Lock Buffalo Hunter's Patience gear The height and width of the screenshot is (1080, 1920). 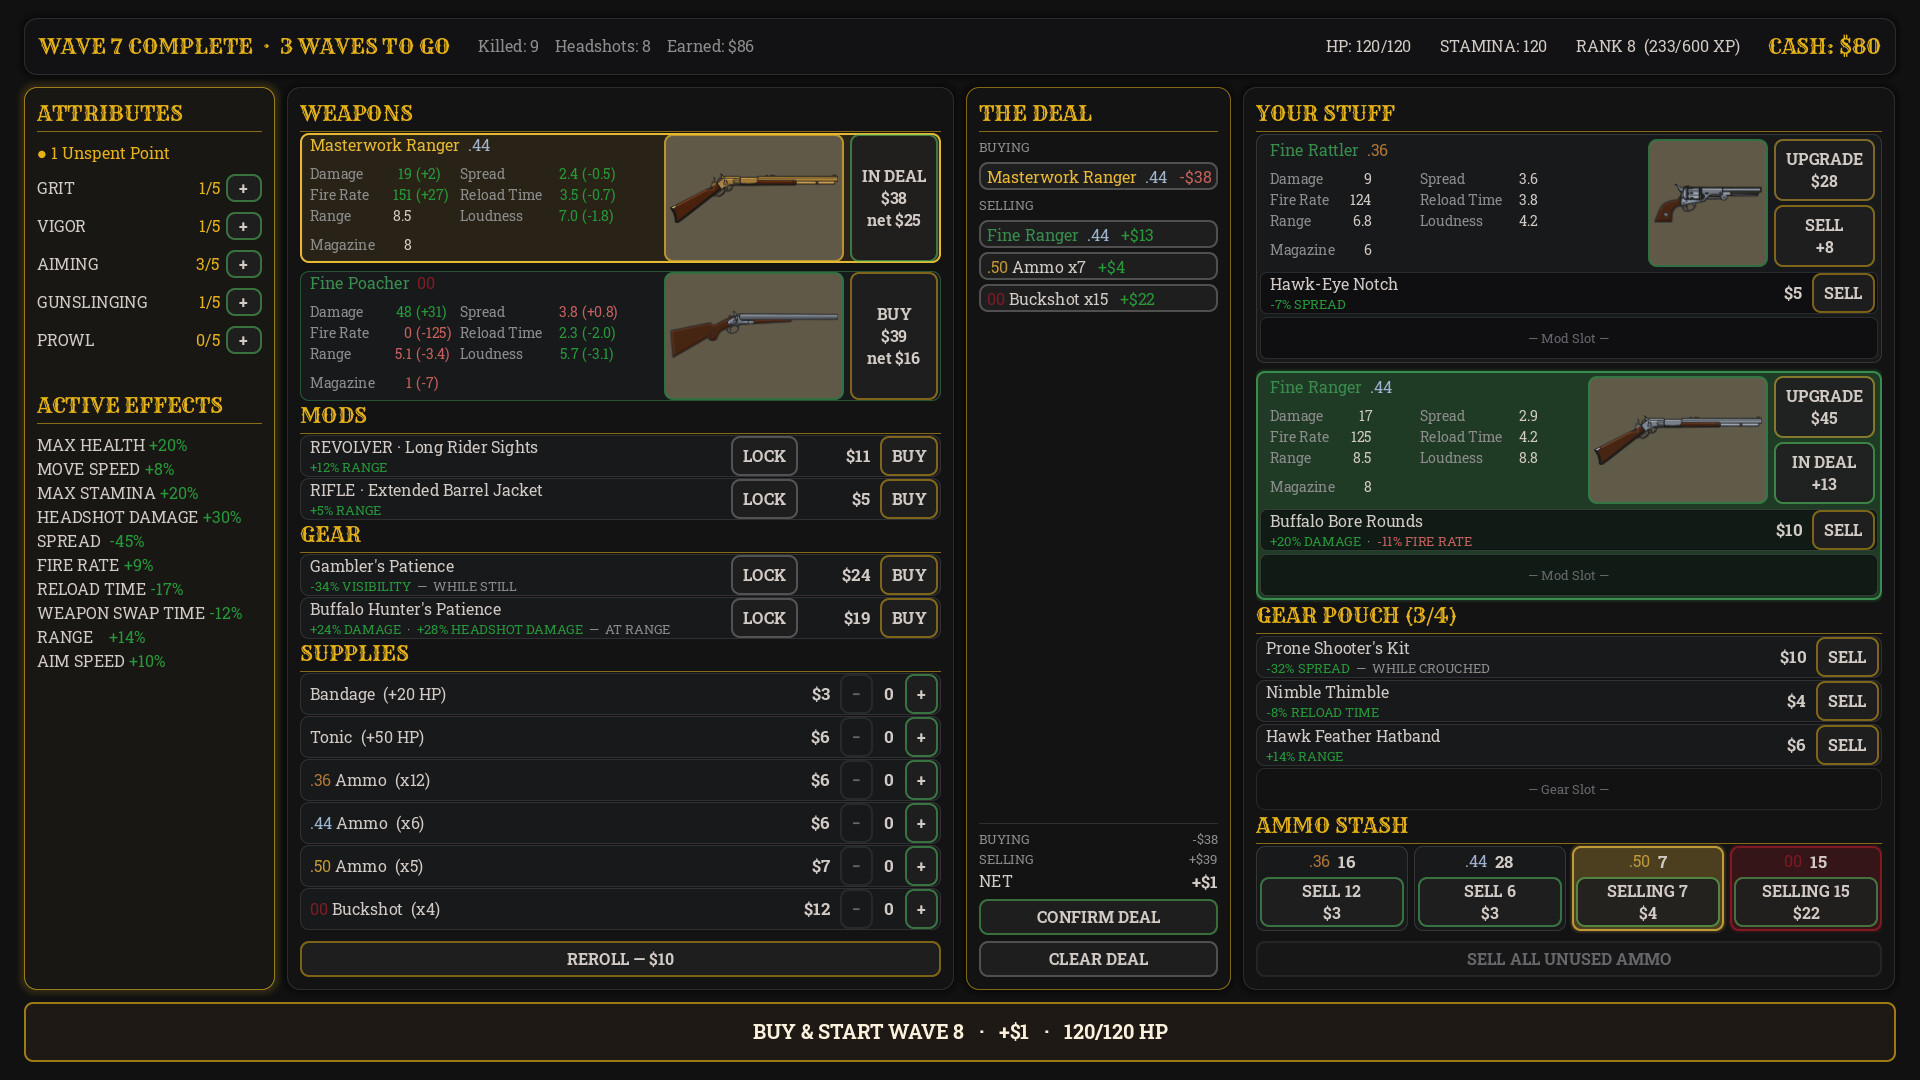(764, 618)
